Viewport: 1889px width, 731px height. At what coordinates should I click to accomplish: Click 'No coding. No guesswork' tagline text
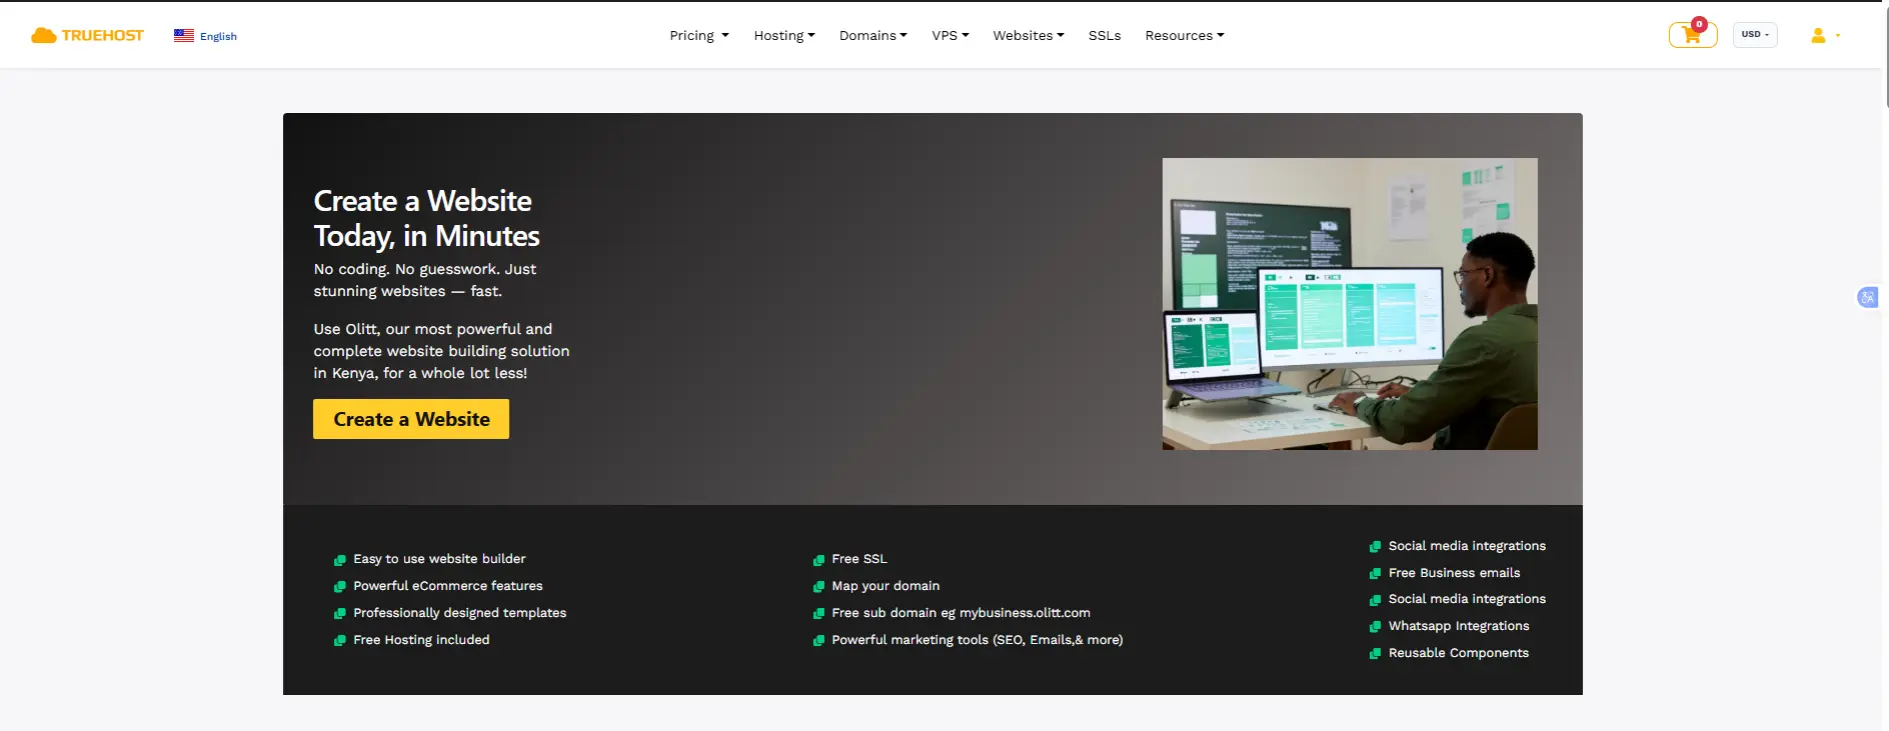[425, 280]
